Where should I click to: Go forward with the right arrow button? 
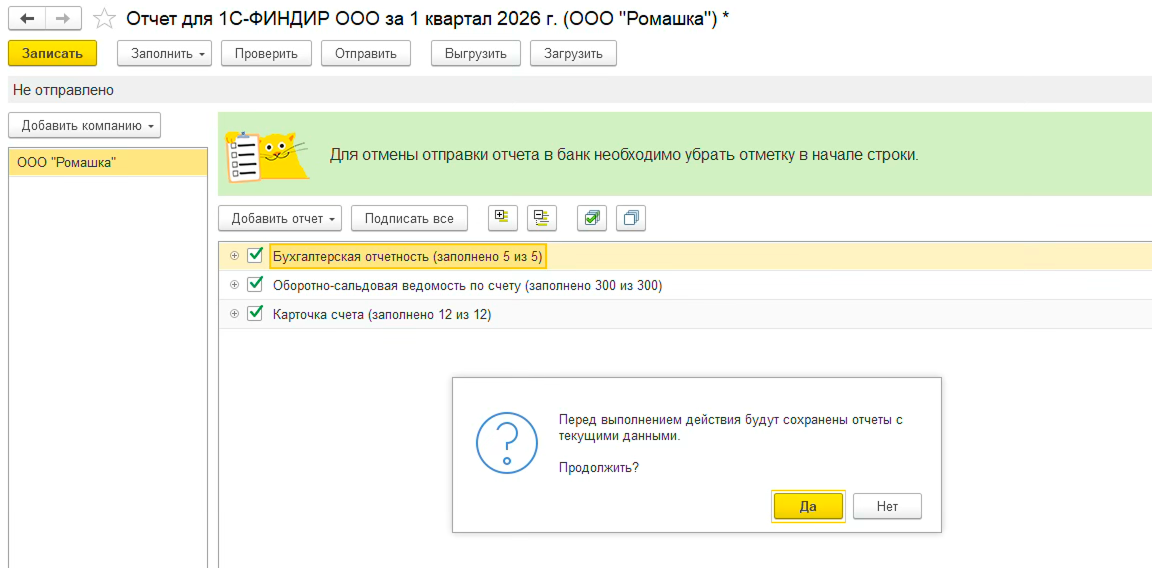click(64, 18)
